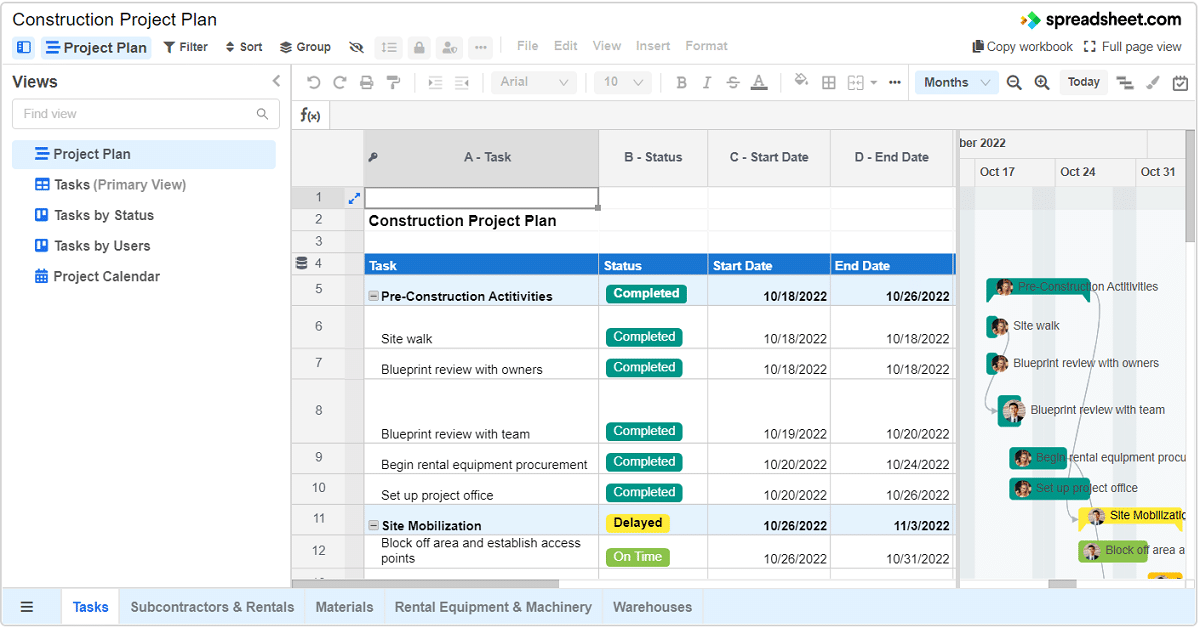Click the row height icon

[389, 47]
